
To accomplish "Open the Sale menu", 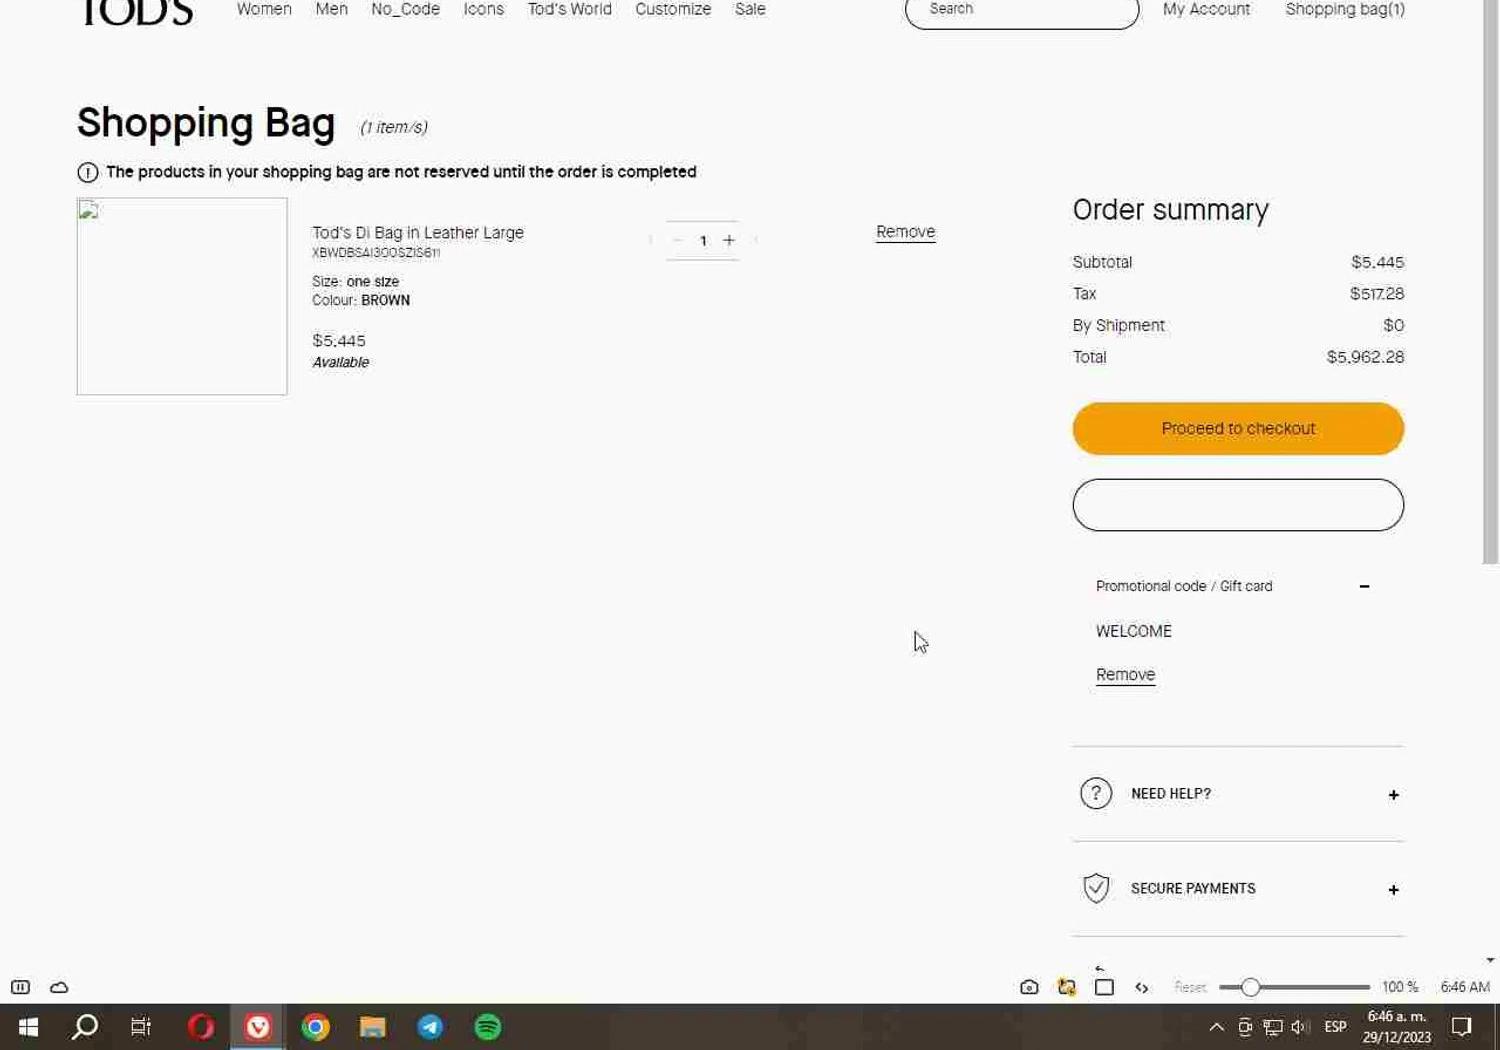I will point(750,9).
